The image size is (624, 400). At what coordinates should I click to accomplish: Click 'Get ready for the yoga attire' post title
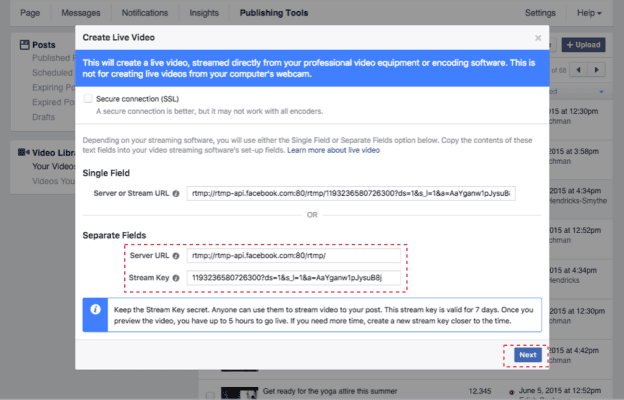click(x=330, y=391)
